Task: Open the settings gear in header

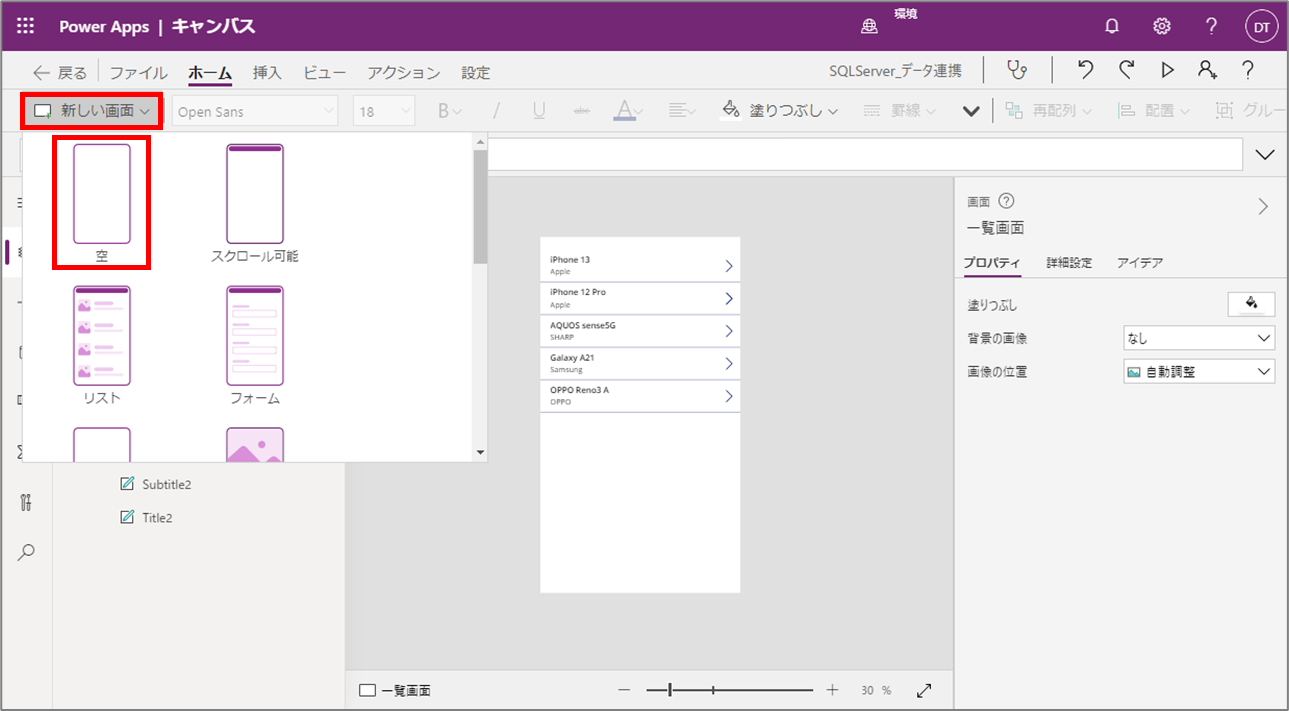Action: pos(1162,27)
